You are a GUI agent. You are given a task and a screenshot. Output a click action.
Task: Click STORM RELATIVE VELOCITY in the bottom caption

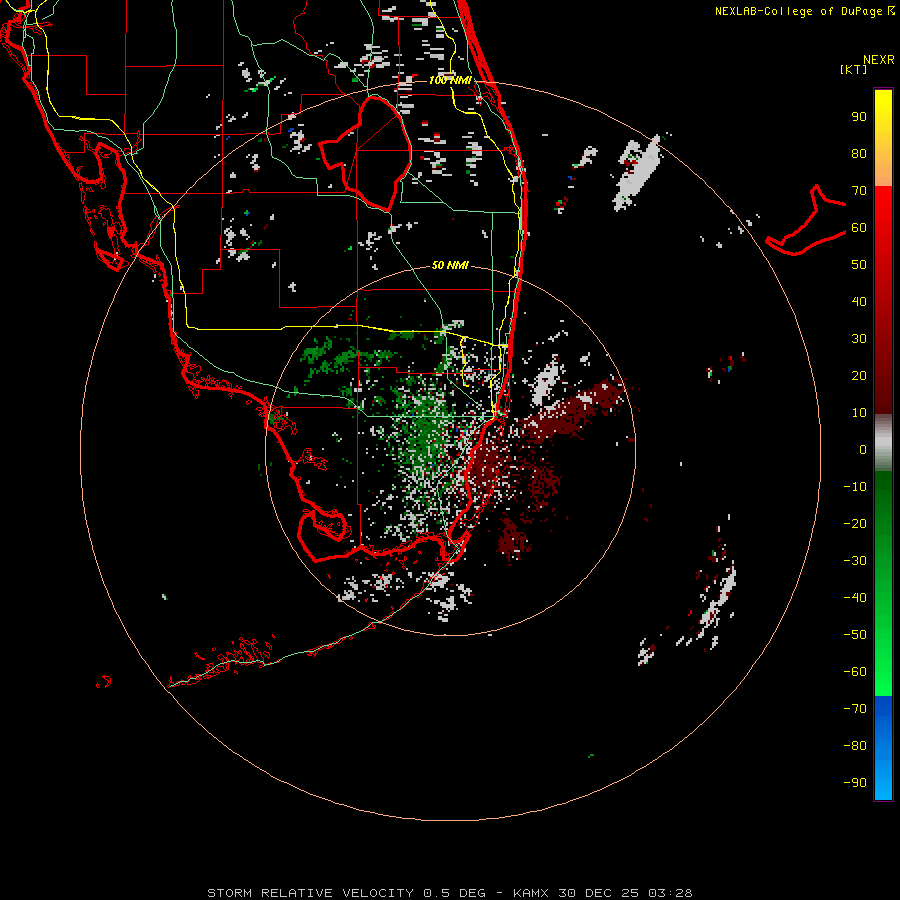[310, 893]
